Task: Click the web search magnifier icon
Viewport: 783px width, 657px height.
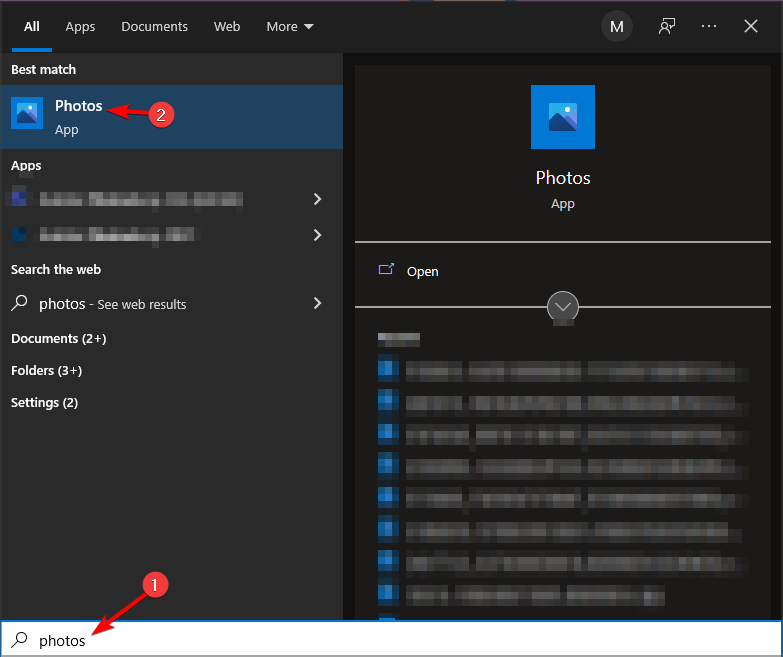Action: [19, 303]
